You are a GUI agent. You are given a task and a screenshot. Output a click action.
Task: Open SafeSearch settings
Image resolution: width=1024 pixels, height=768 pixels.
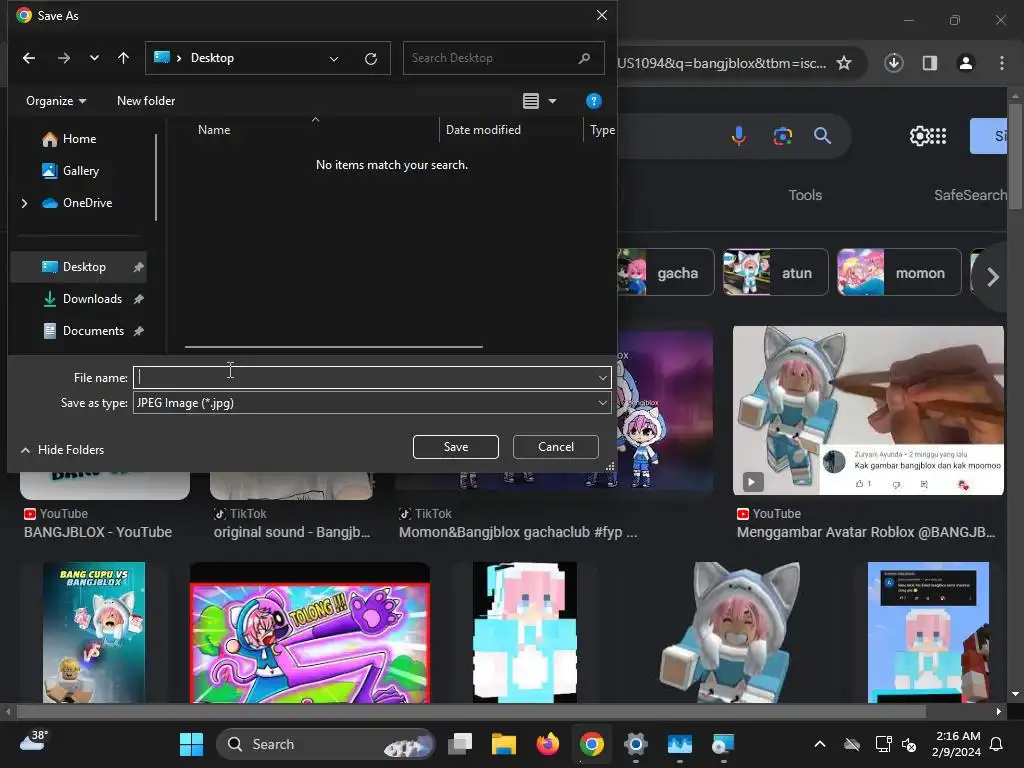[970, 195]
